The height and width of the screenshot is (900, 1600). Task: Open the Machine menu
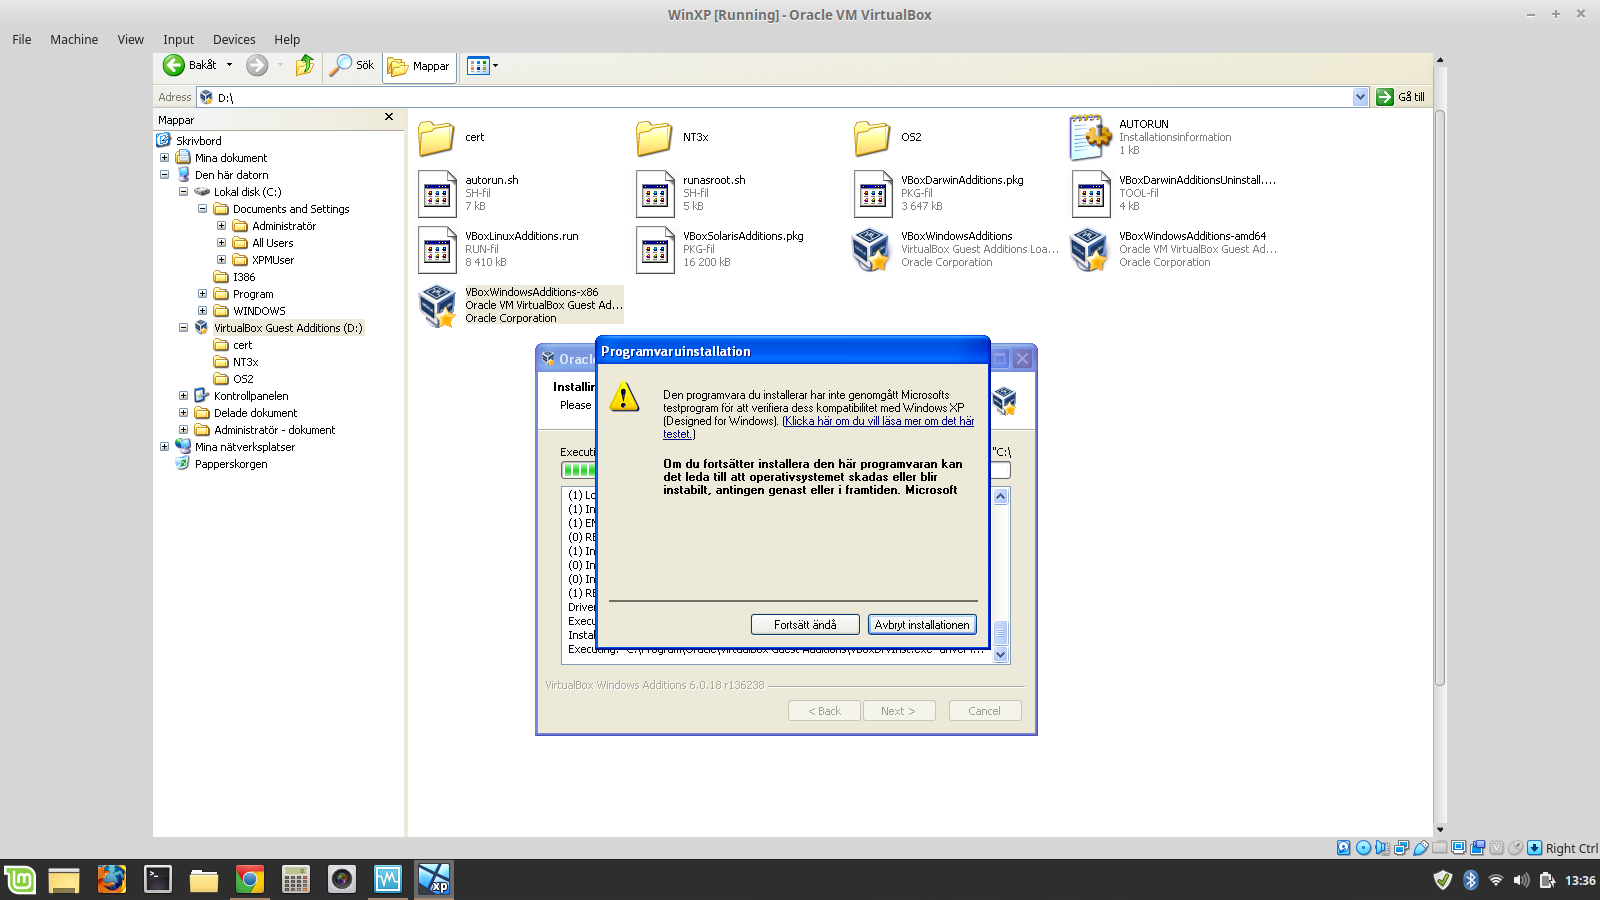coord(74,40)
